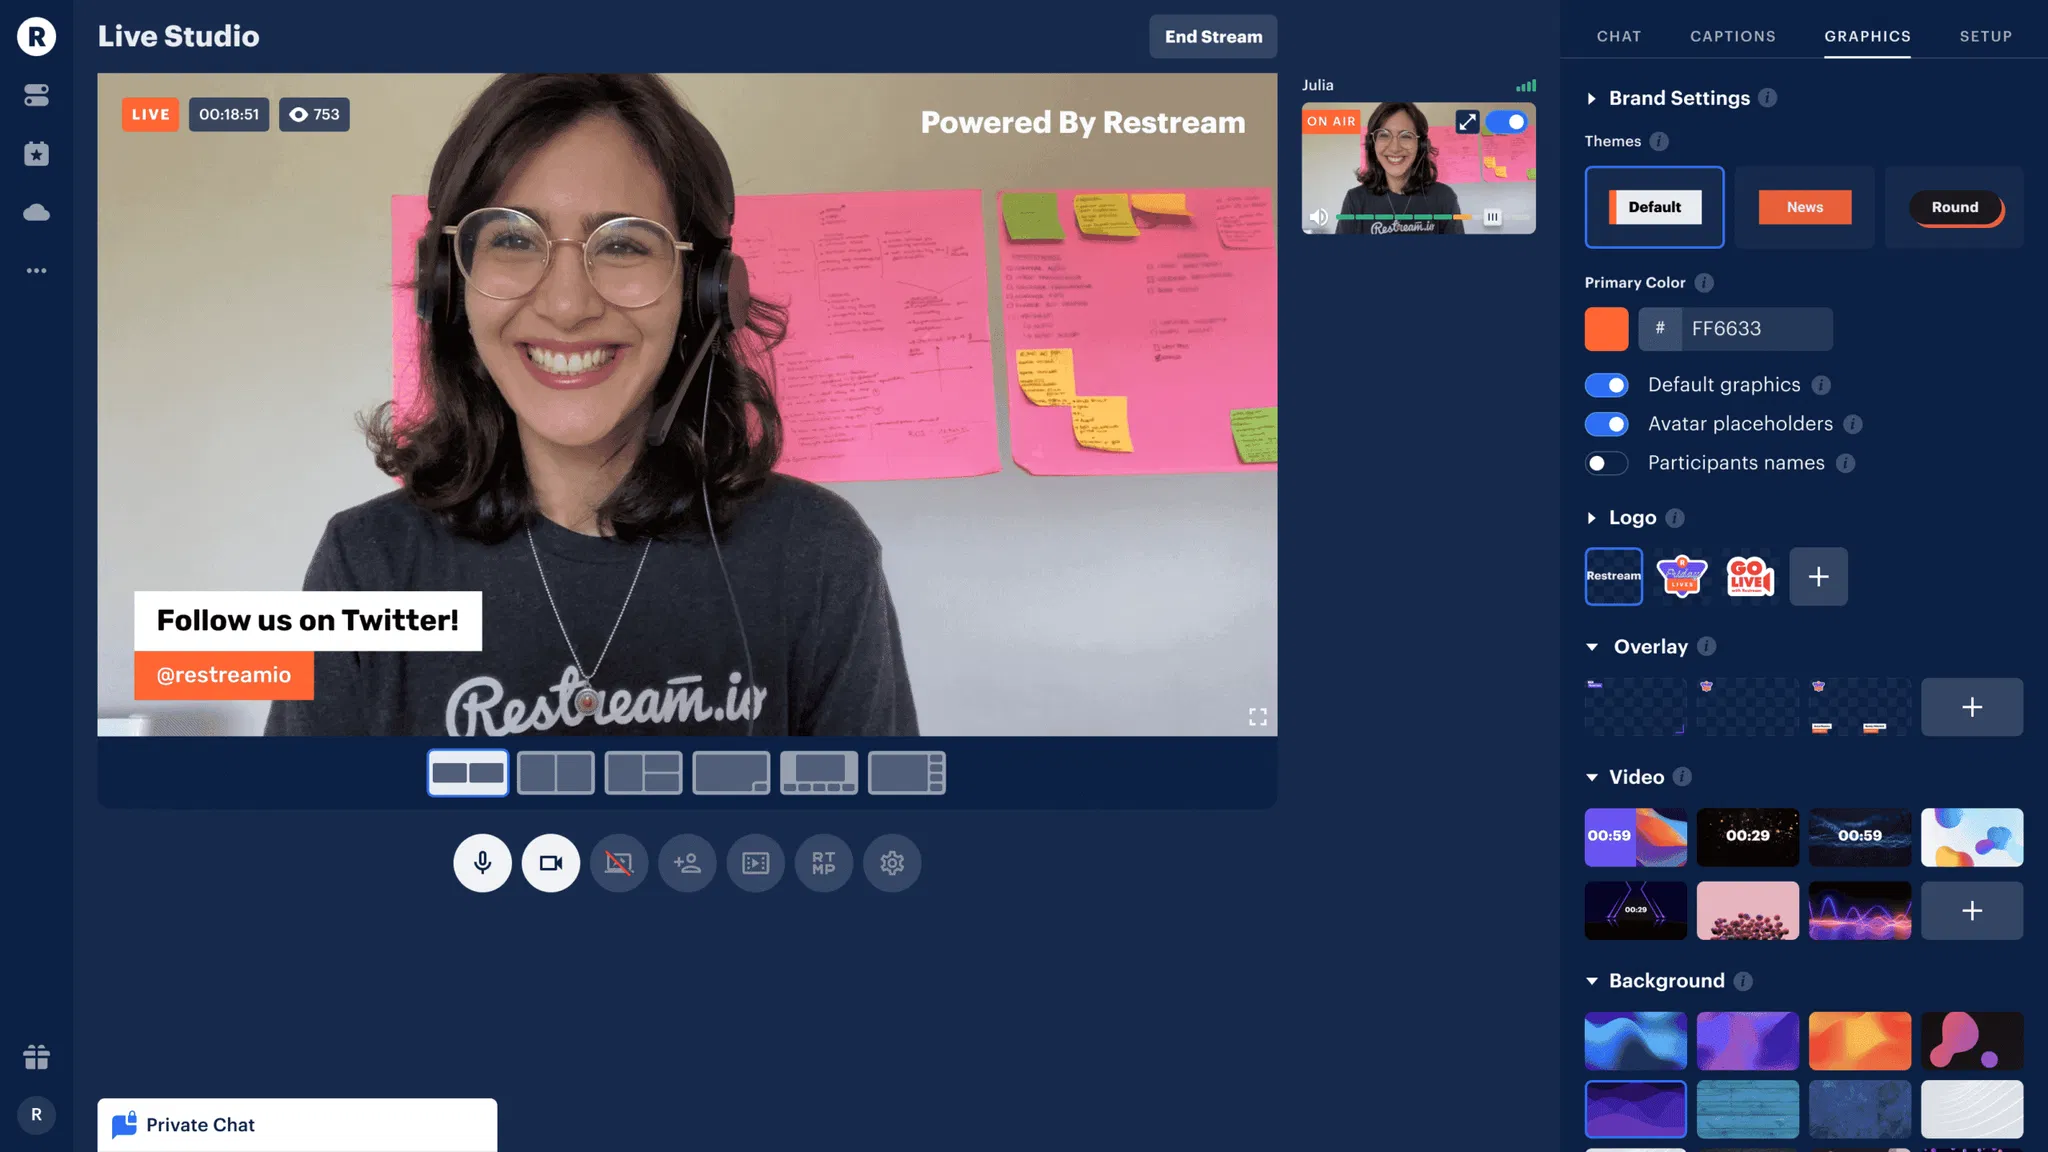
Task: Switch to the Chat tab
Action: click(1618, 36)
